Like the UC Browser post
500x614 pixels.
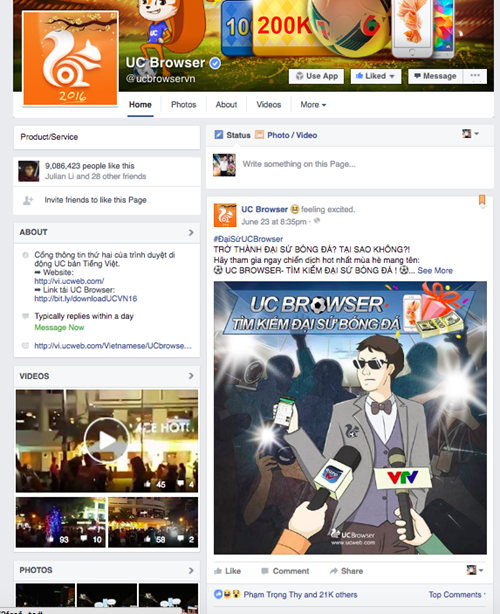click(227, 571)
